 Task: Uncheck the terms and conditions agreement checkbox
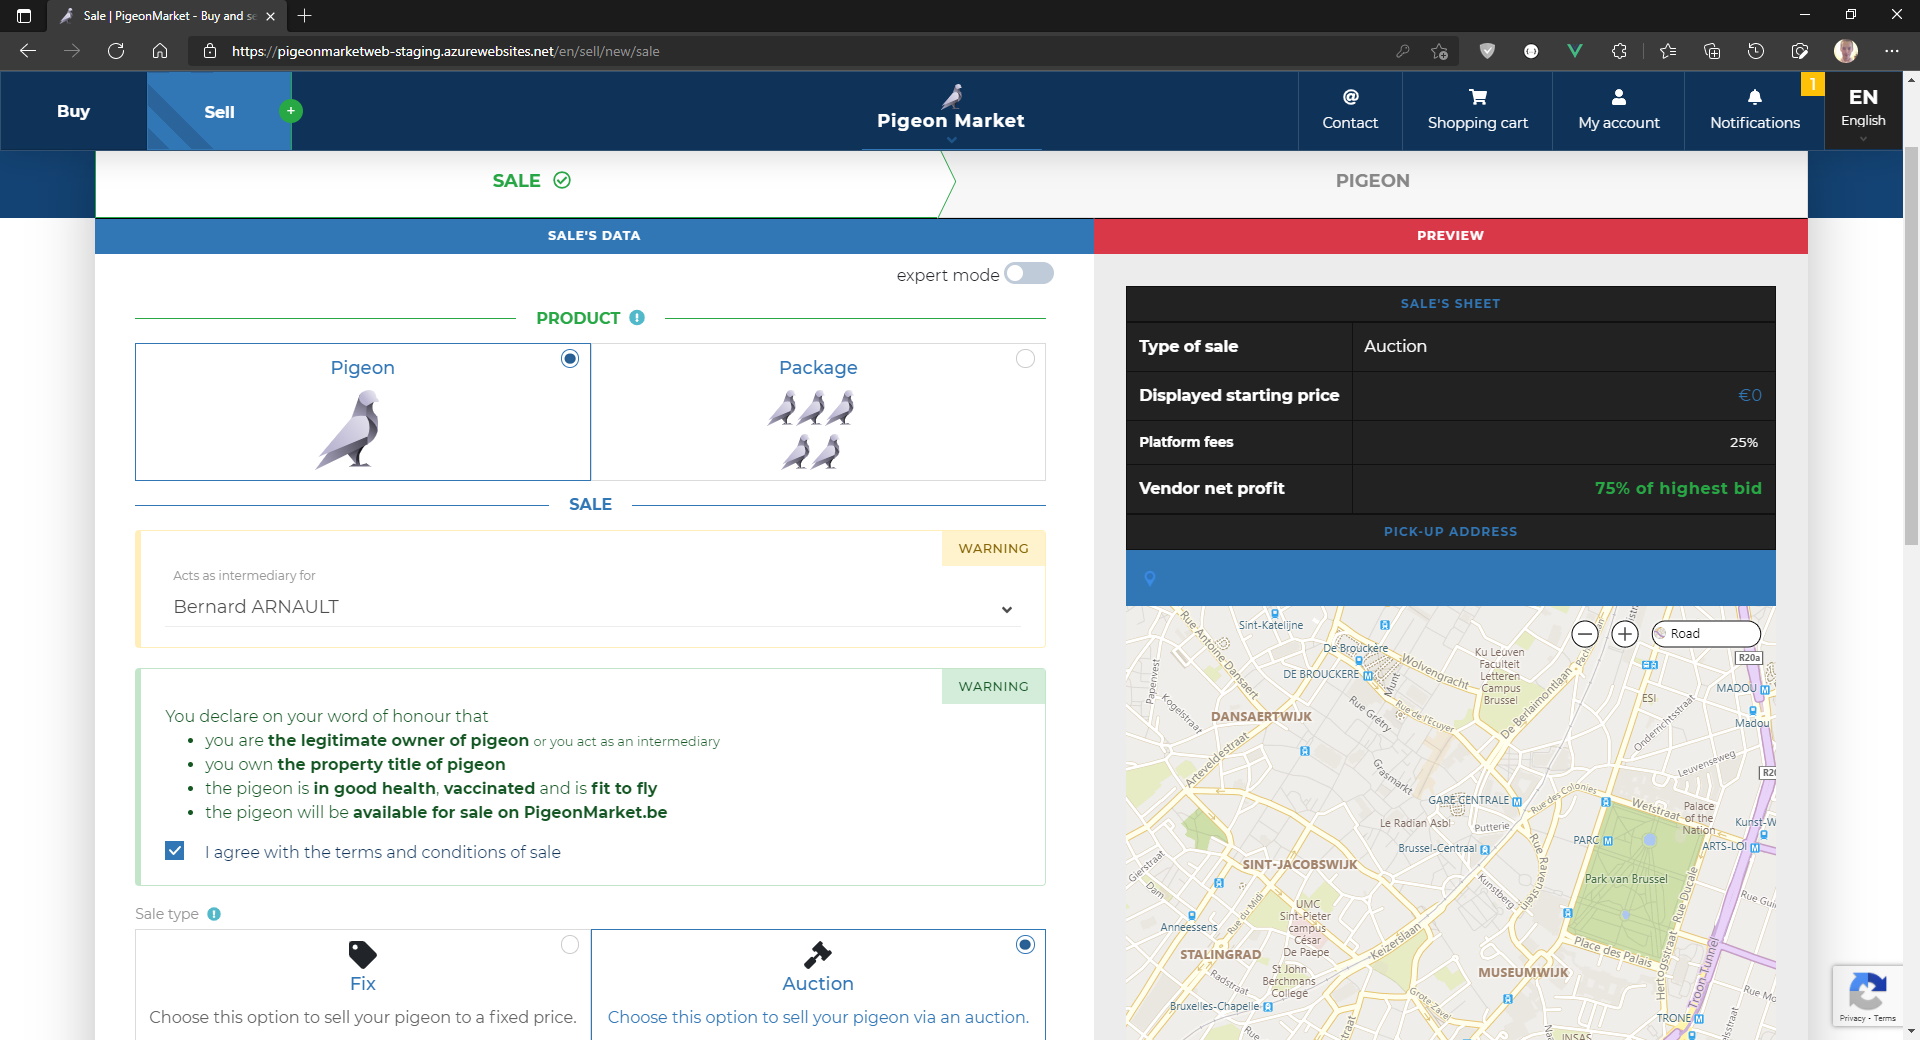pos(175,851)
